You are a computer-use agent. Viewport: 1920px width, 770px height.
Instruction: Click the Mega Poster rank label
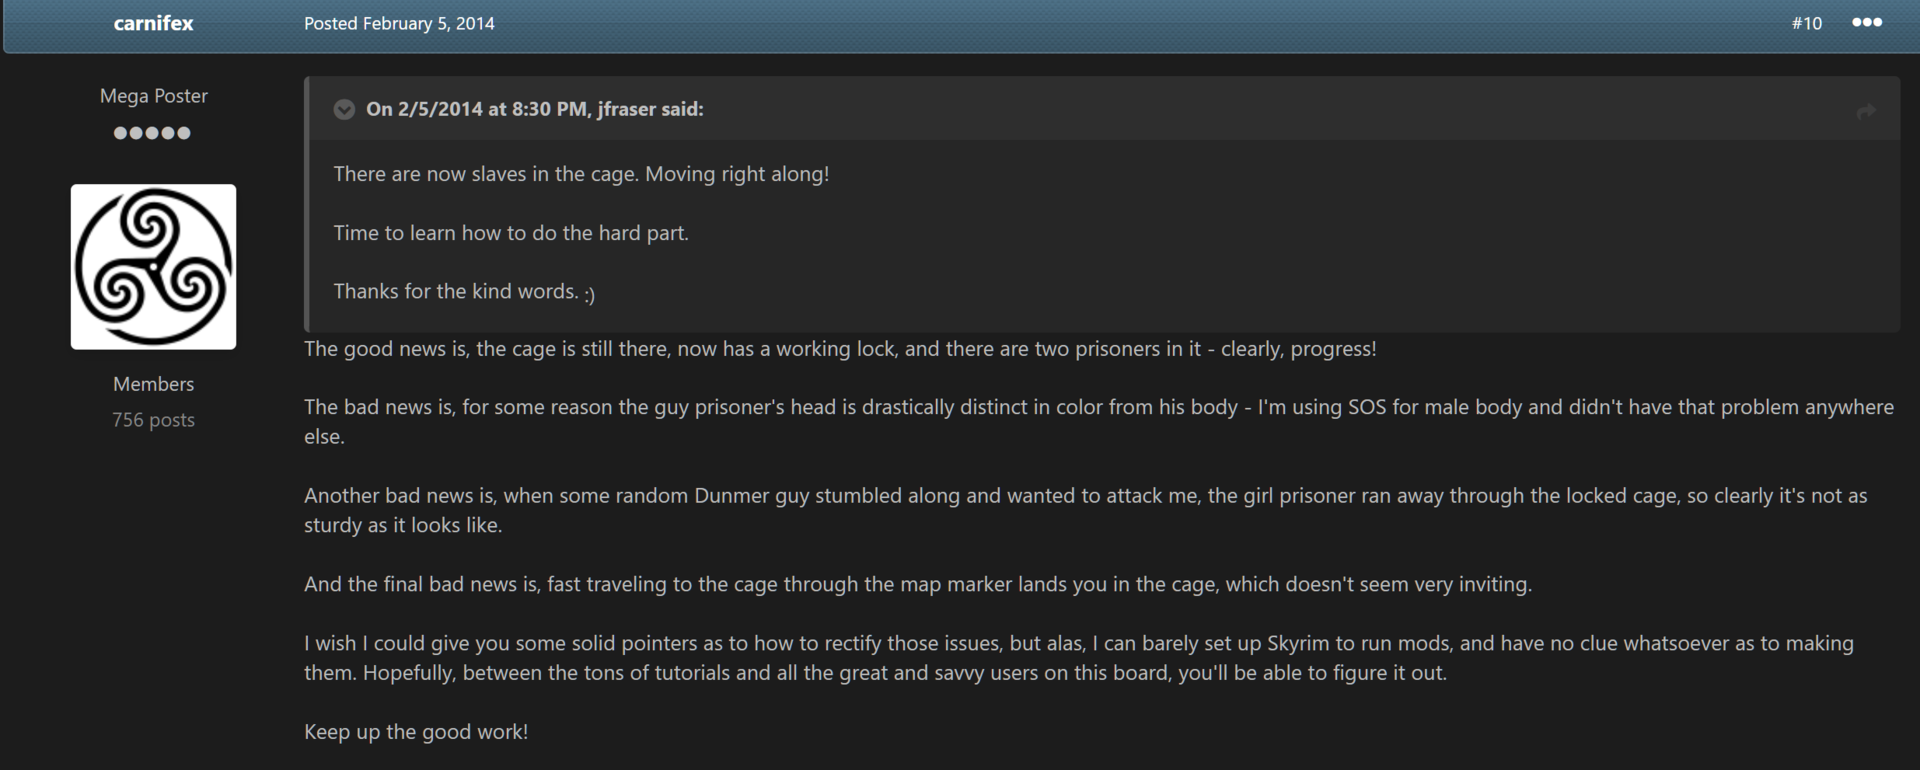pos(153,96)
